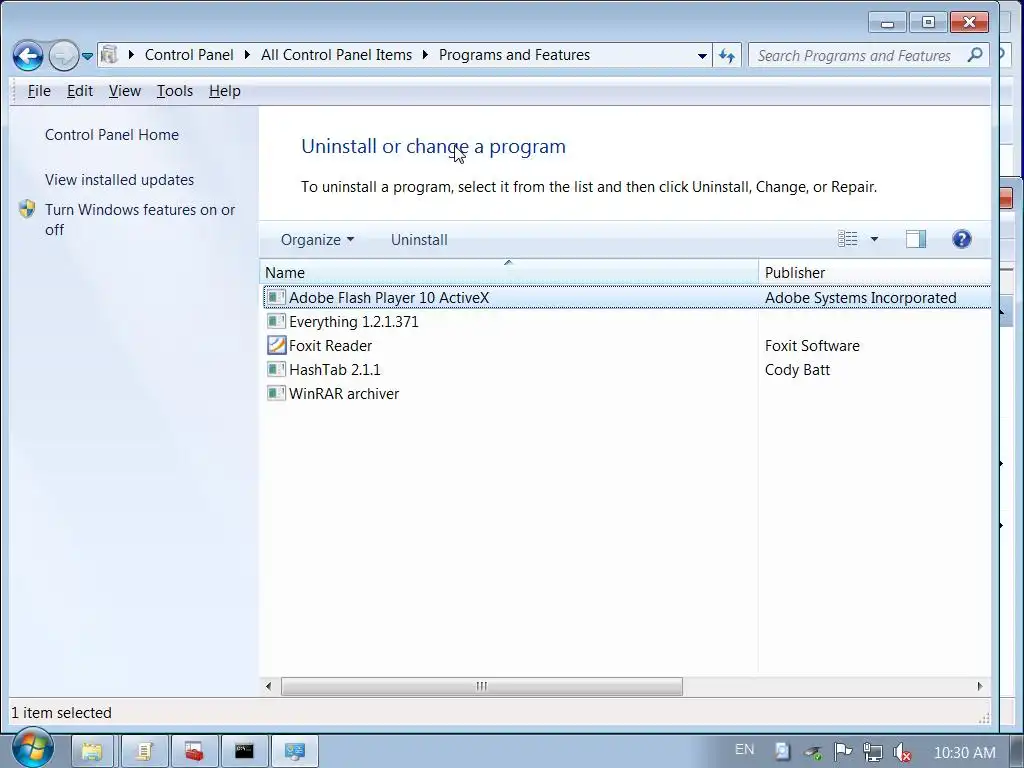
Task: Click the Cody Batt publisher cell
Action: pos(797,370)
